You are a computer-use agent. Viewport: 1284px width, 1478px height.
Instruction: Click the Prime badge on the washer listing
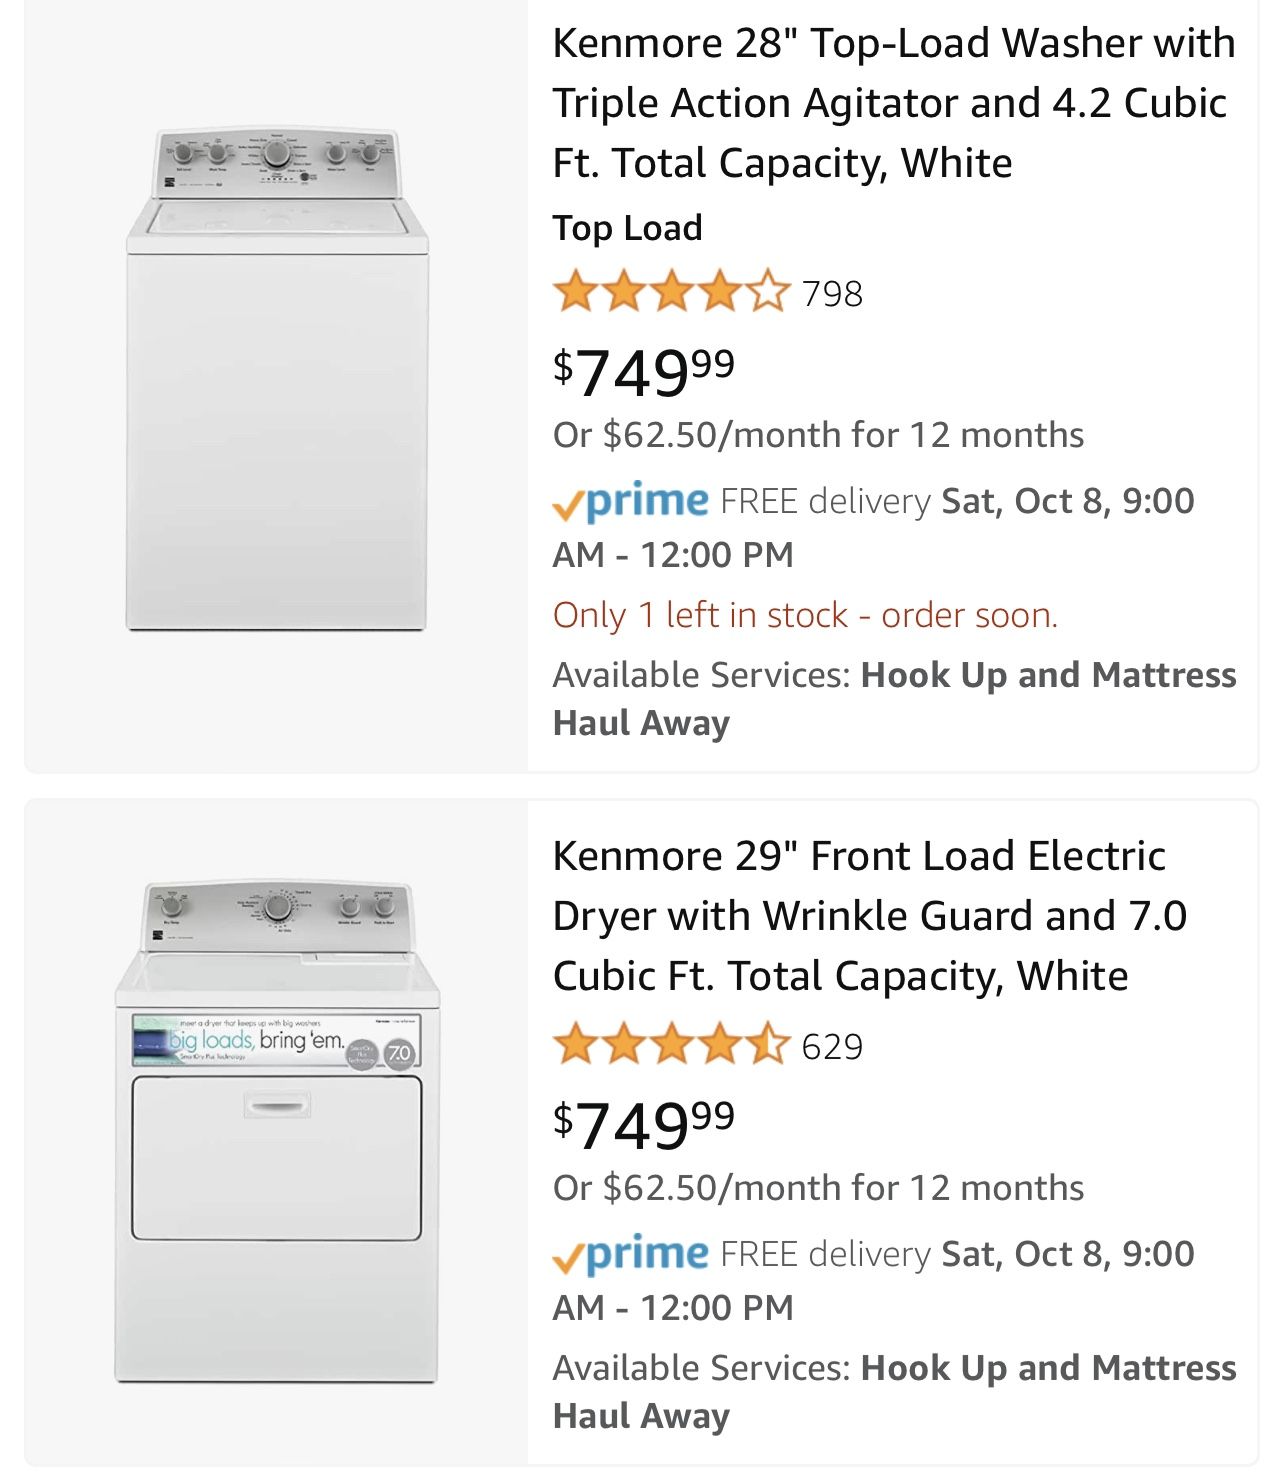(631, 500)
